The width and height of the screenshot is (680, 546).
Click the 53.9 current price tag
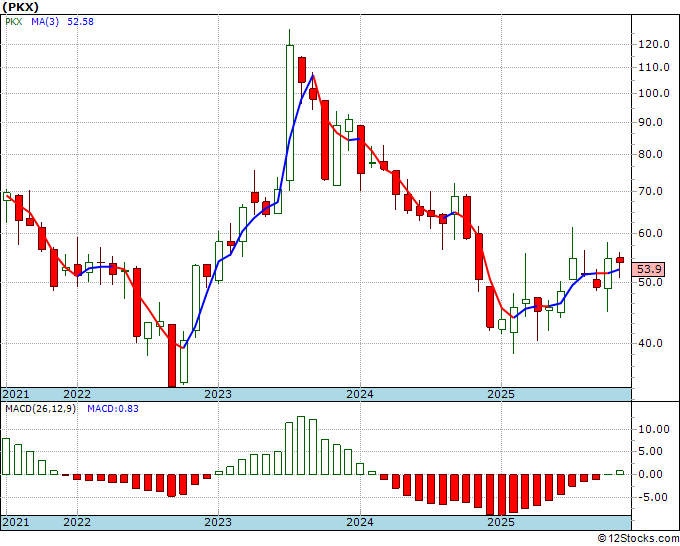[x=649, y=269]
